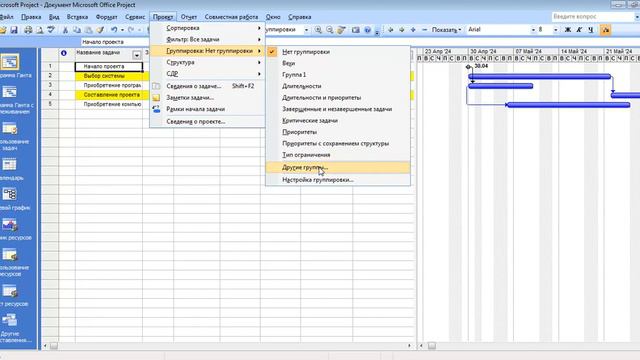Click the Print toolbar icon
Image resolution: width=640 pixels, height=360 pixels.
[x=28, y=30]
